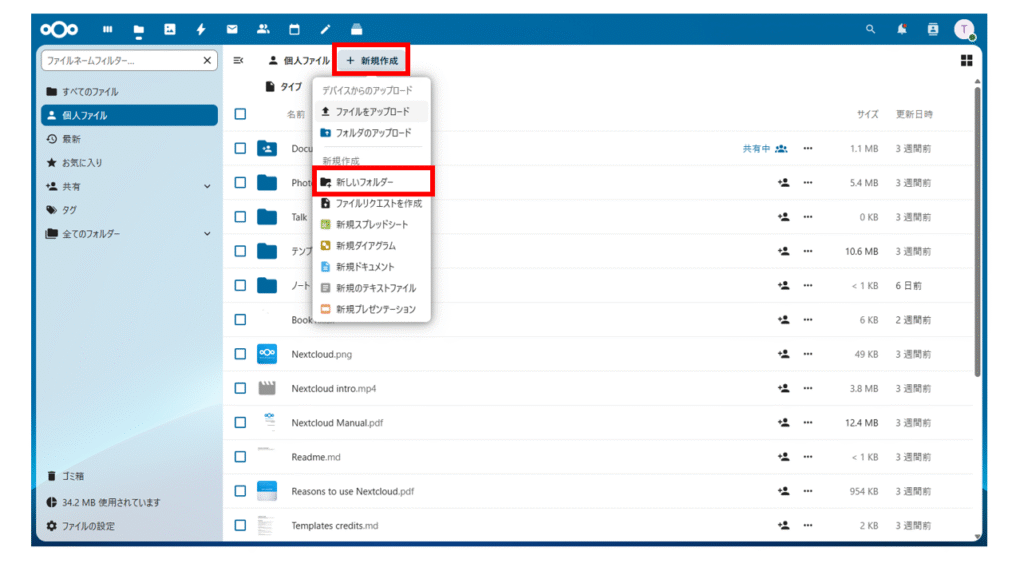The image size is (1024, 567).
Task: Open the Activity lightning bolt icon
Action: [x=201, y=30]
